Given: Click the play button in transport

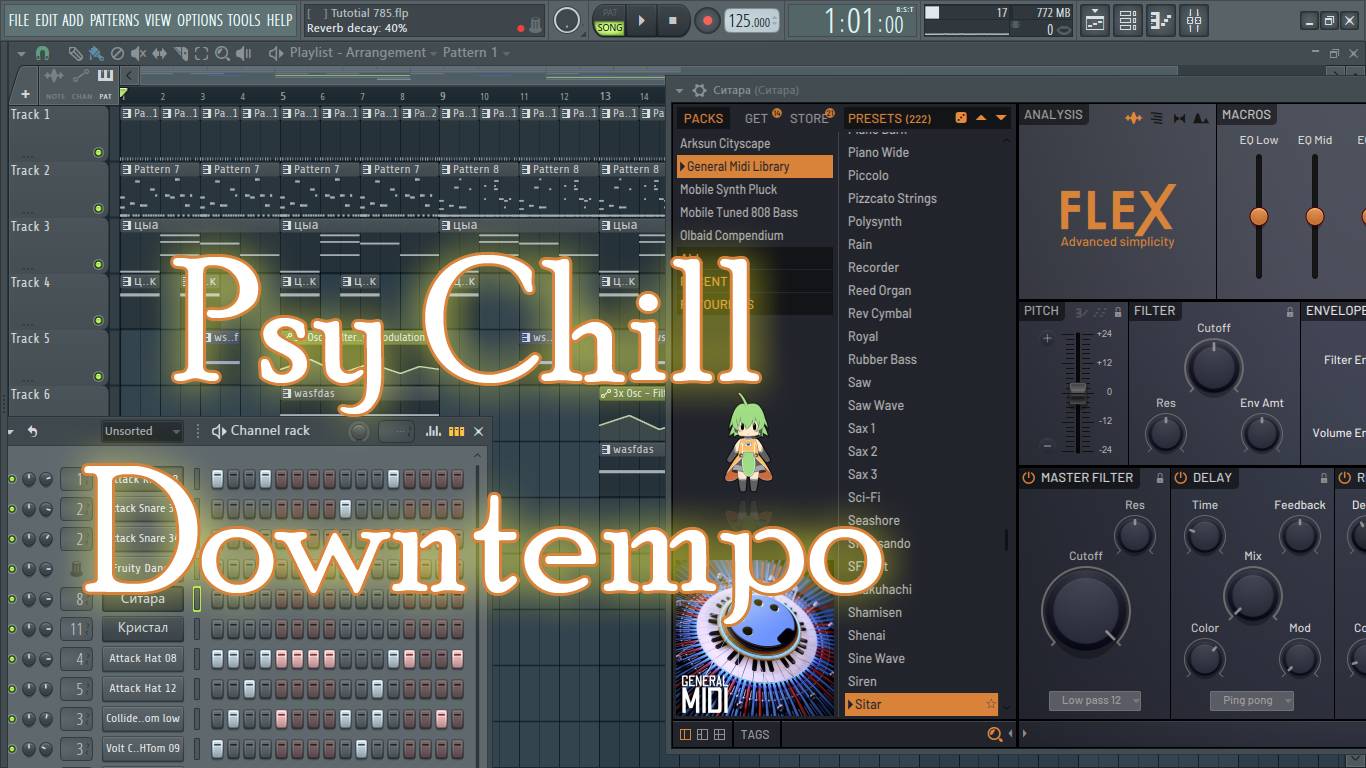Looking at the screenshot, I should pos(642,20).
